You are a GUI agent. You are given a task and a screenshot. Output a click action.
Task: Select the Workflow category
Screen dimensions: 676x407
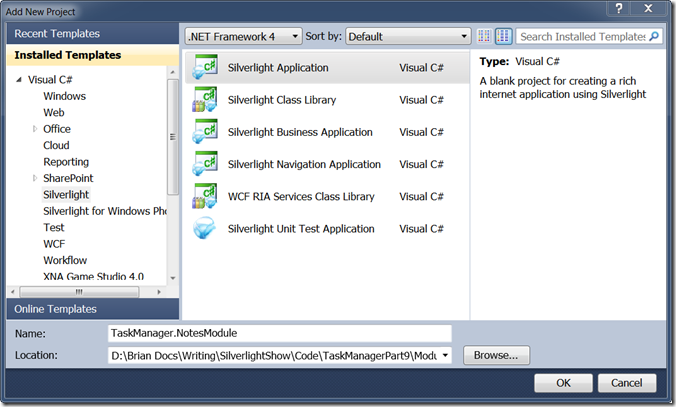[65, 260]
